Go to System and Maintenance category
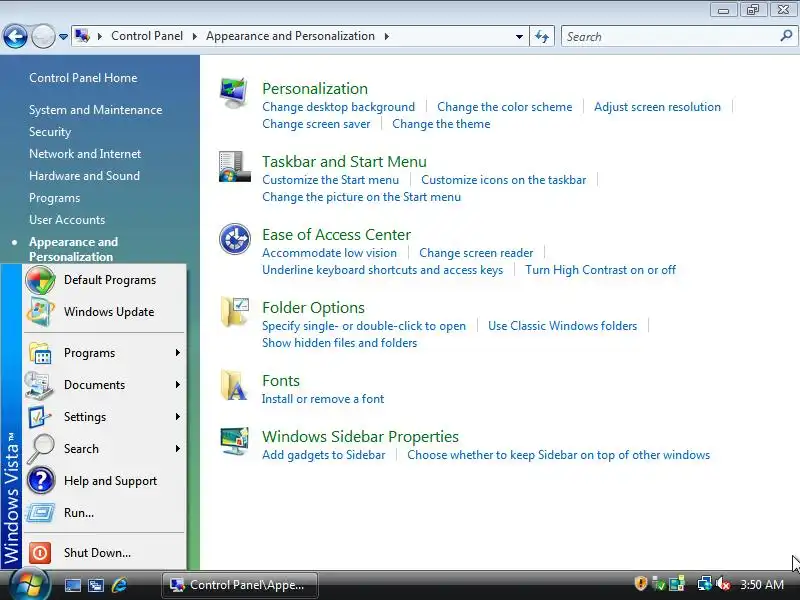The height and width of the screenshot is (600, 800). click(95, 110)
